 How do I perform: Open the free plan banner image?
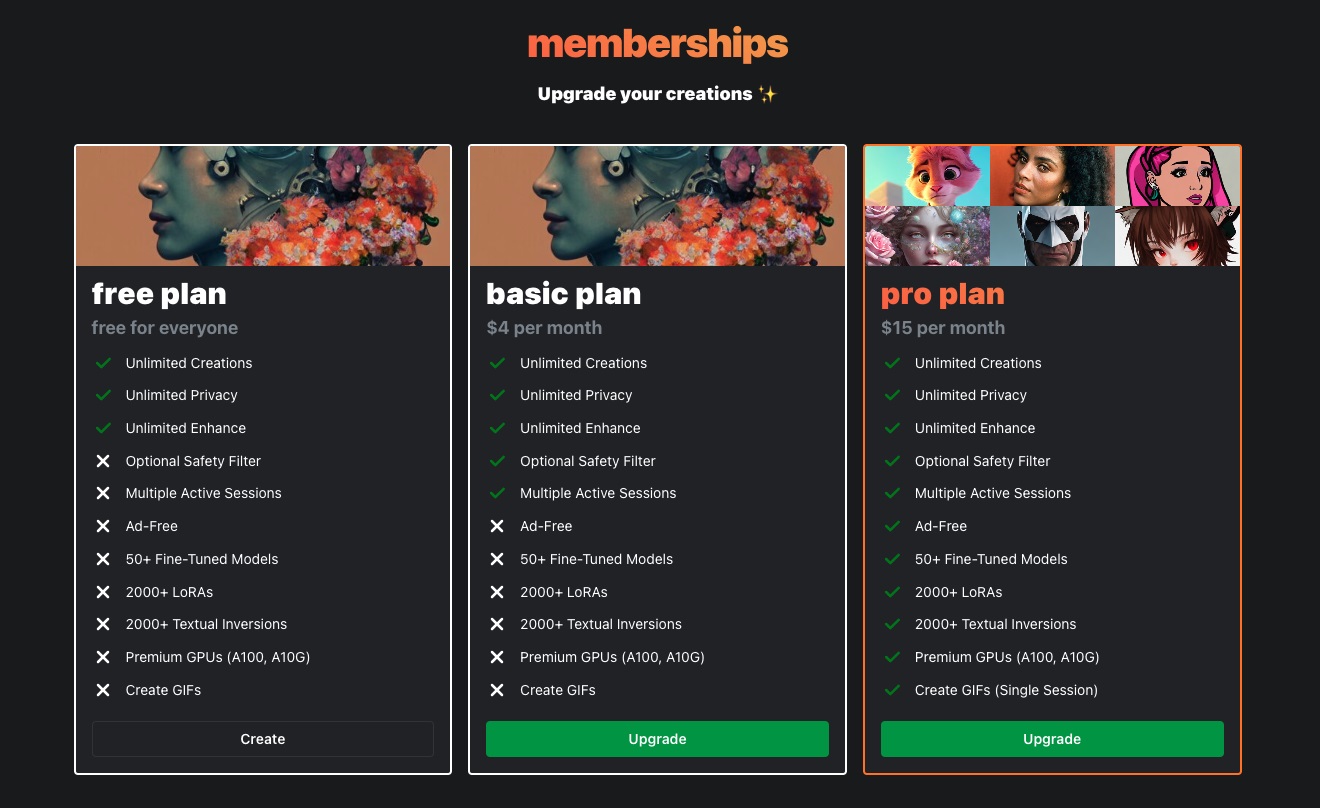263,206
